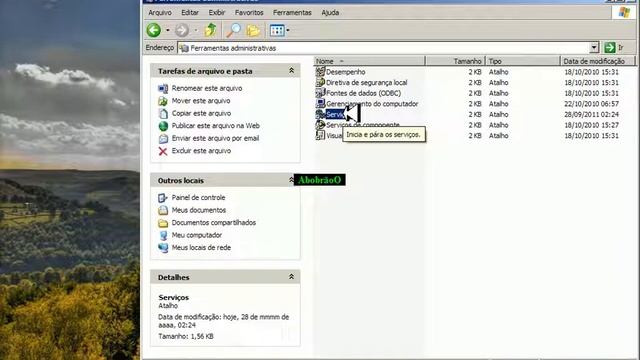Select the Gerenciamento do computador name
This screenshot has height=360, width=640.
click(x=372, y=104)
